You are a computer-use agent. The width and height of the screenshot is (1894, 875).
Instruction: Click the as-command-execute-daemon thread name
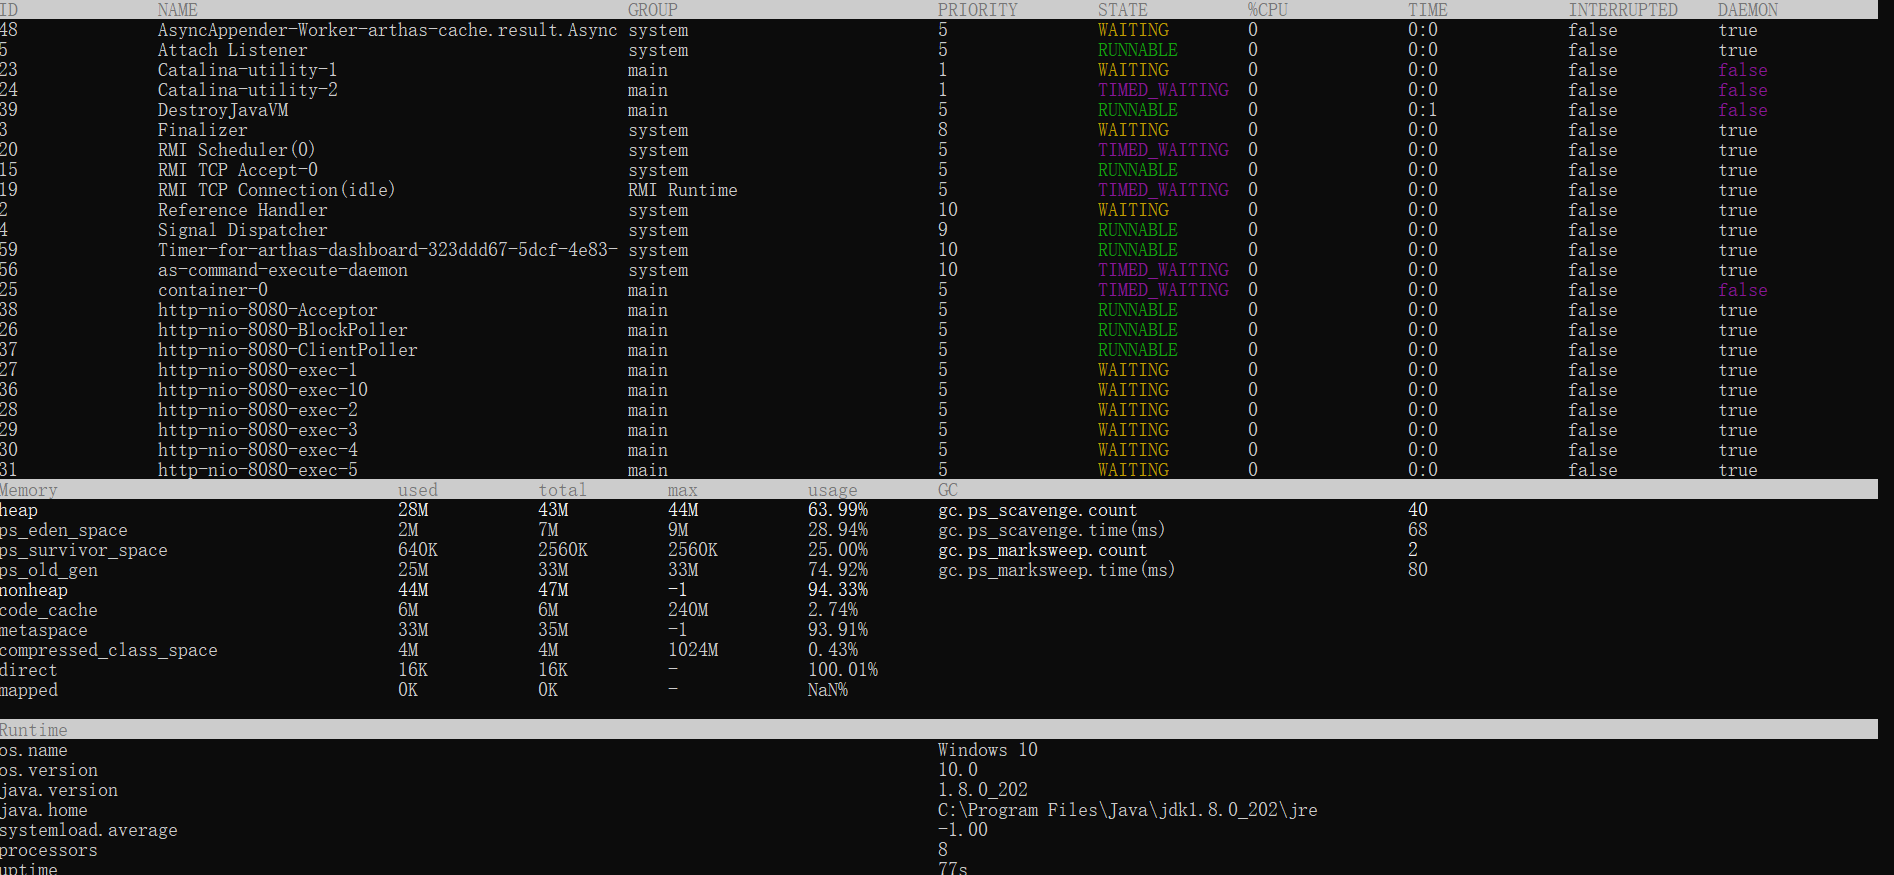(282, 270)
